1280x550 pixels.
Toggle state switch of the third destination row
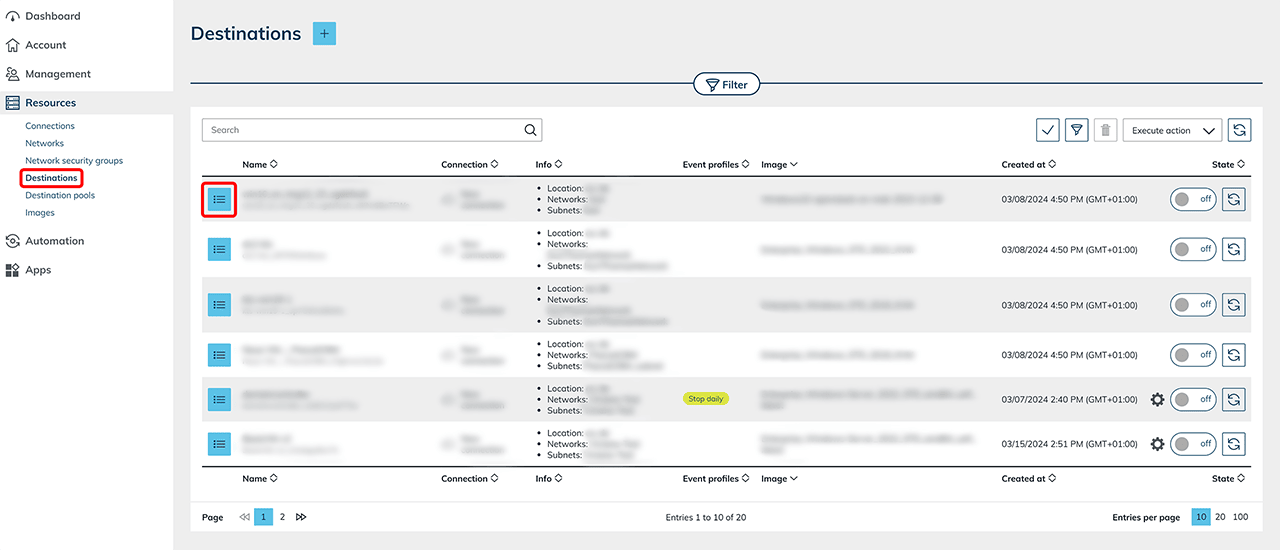1192,304
